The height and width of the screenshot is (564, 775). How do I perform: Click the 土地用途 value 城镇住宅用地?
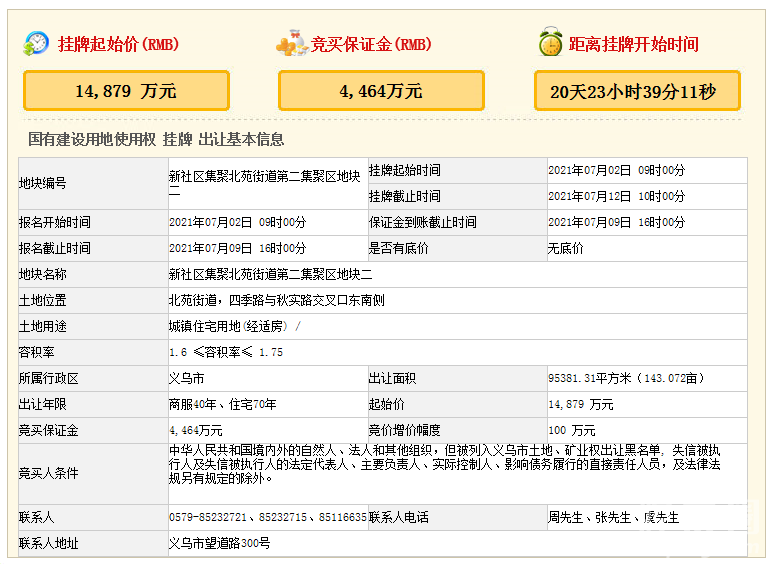pos(234,326)
